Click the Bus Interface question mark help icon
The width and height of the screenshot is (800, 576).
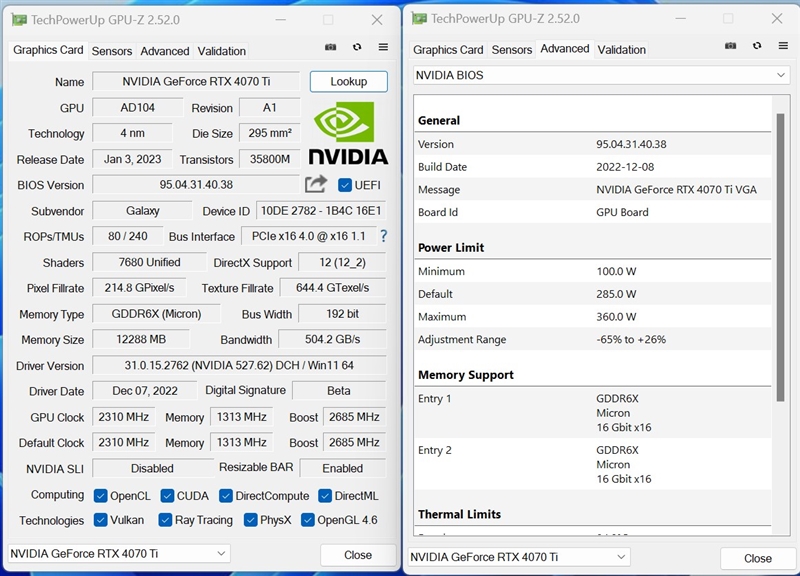pos(384,236)
